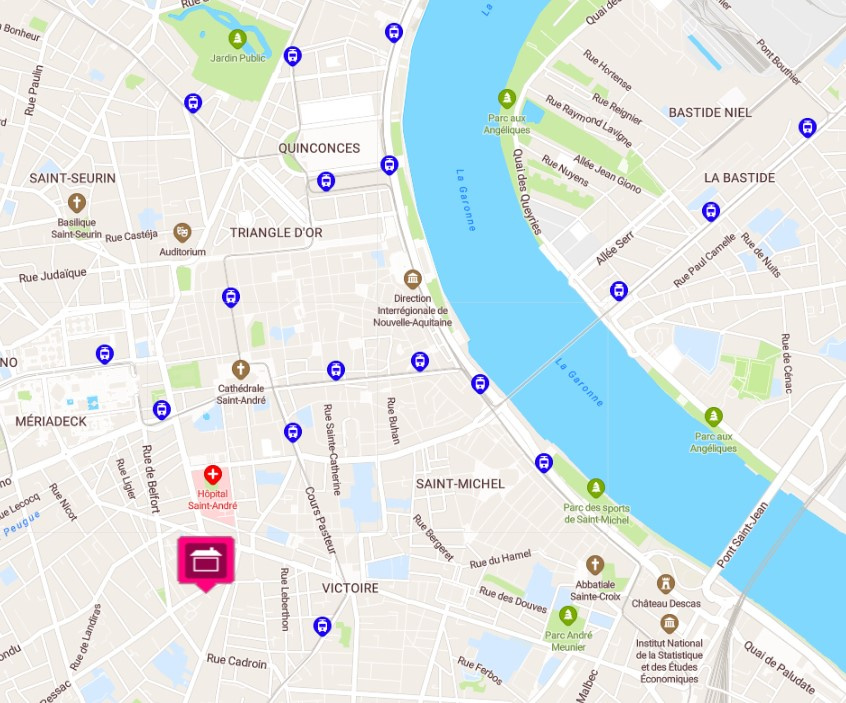This screenshot has height=703, width=846.
Task: Select the Château Descas castle icon
Action: click(x=666, y=584)
